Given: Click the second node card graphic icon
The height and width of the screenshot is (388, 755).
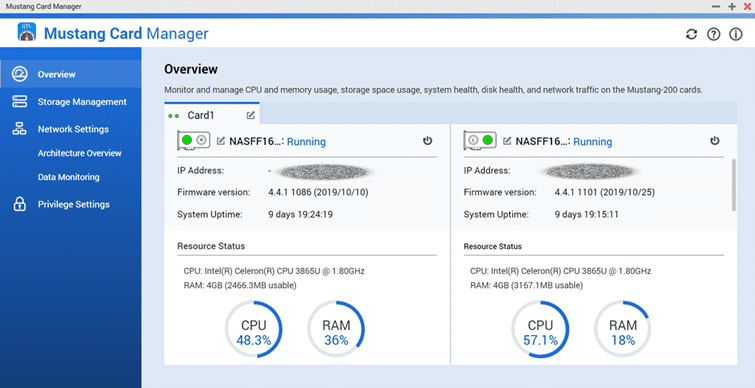Looking at the screenshot, I should (x=480, y=141).
